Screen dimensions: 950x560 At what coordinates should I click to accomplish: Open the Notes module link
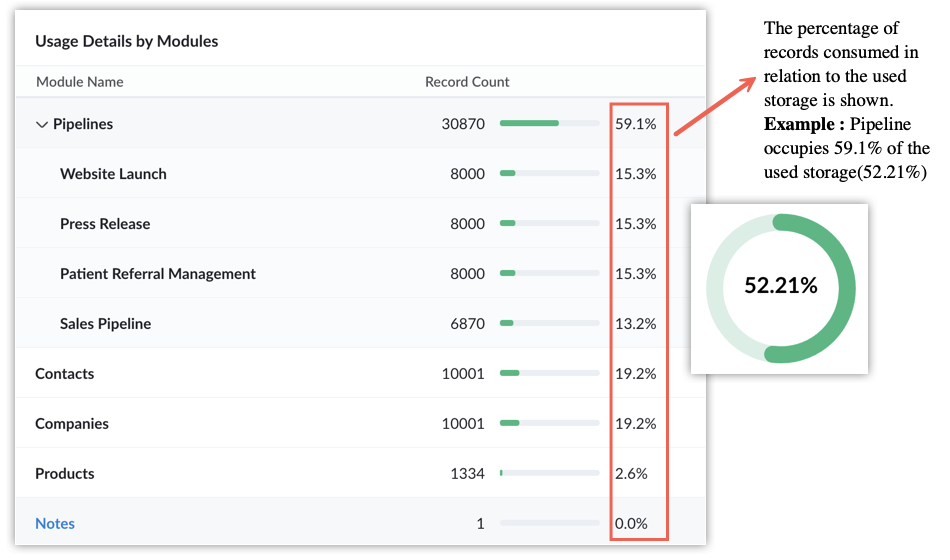[55, 523]
